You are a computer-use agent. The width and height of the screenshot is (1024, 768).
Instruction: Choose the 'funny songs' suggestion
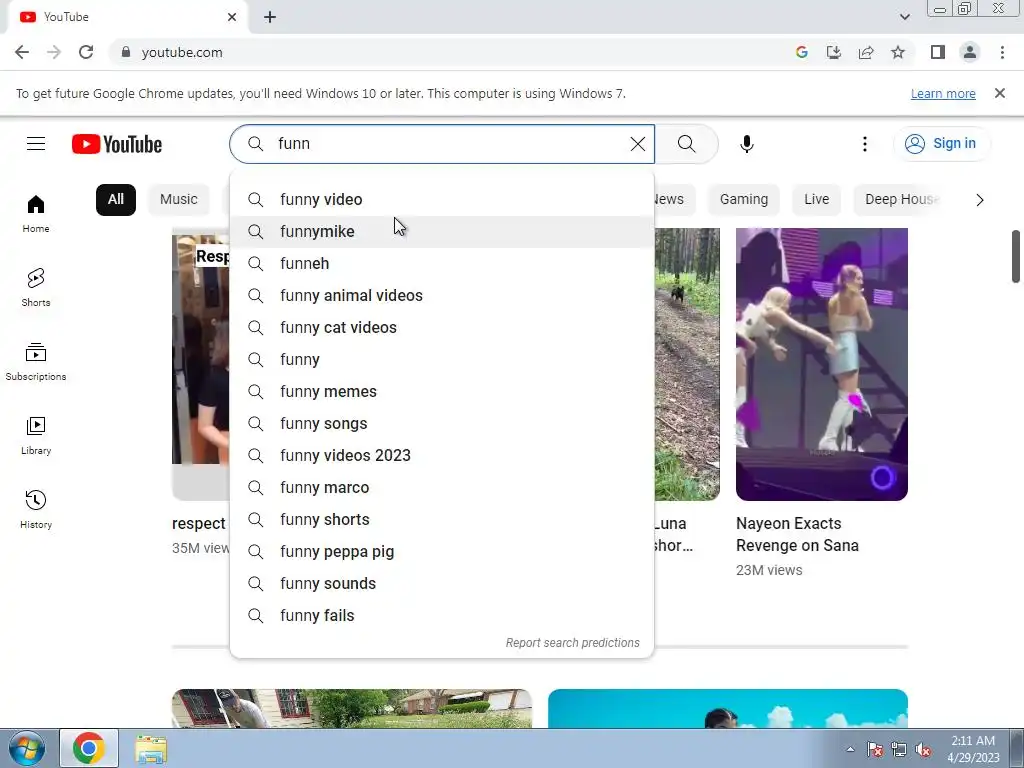[x=441, y=423]
